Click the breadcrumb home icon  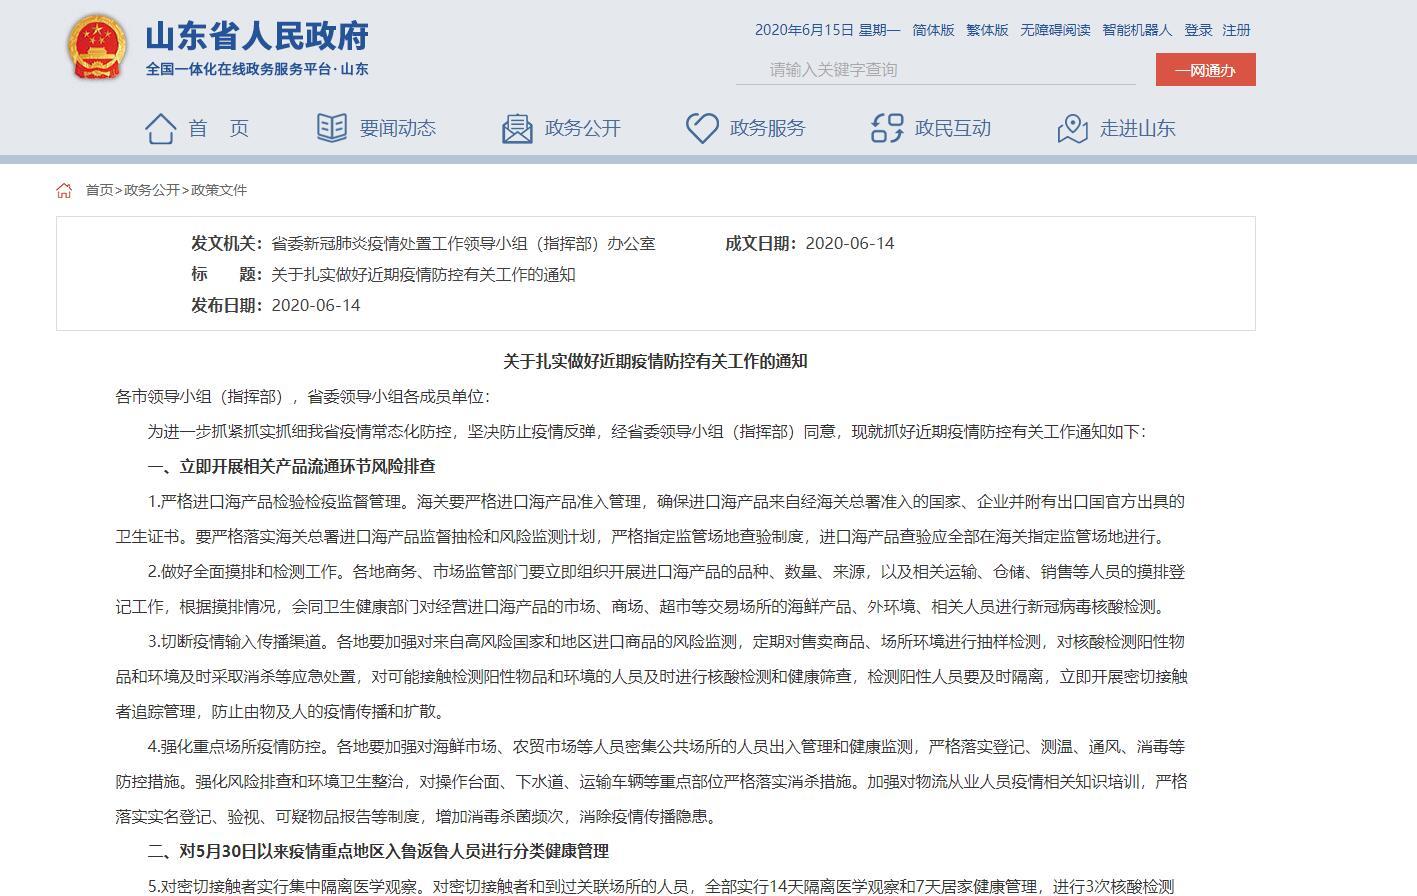tap(64, 190)
